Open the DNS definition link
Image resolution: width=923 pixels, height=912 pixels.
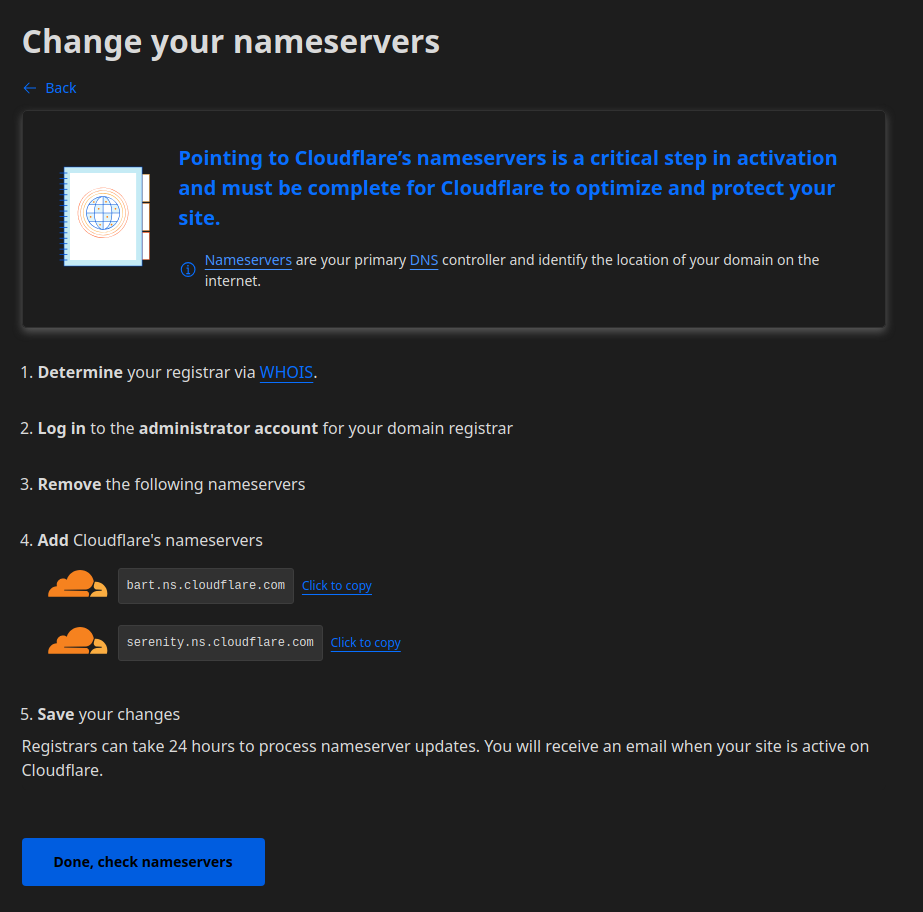point(424,260)
